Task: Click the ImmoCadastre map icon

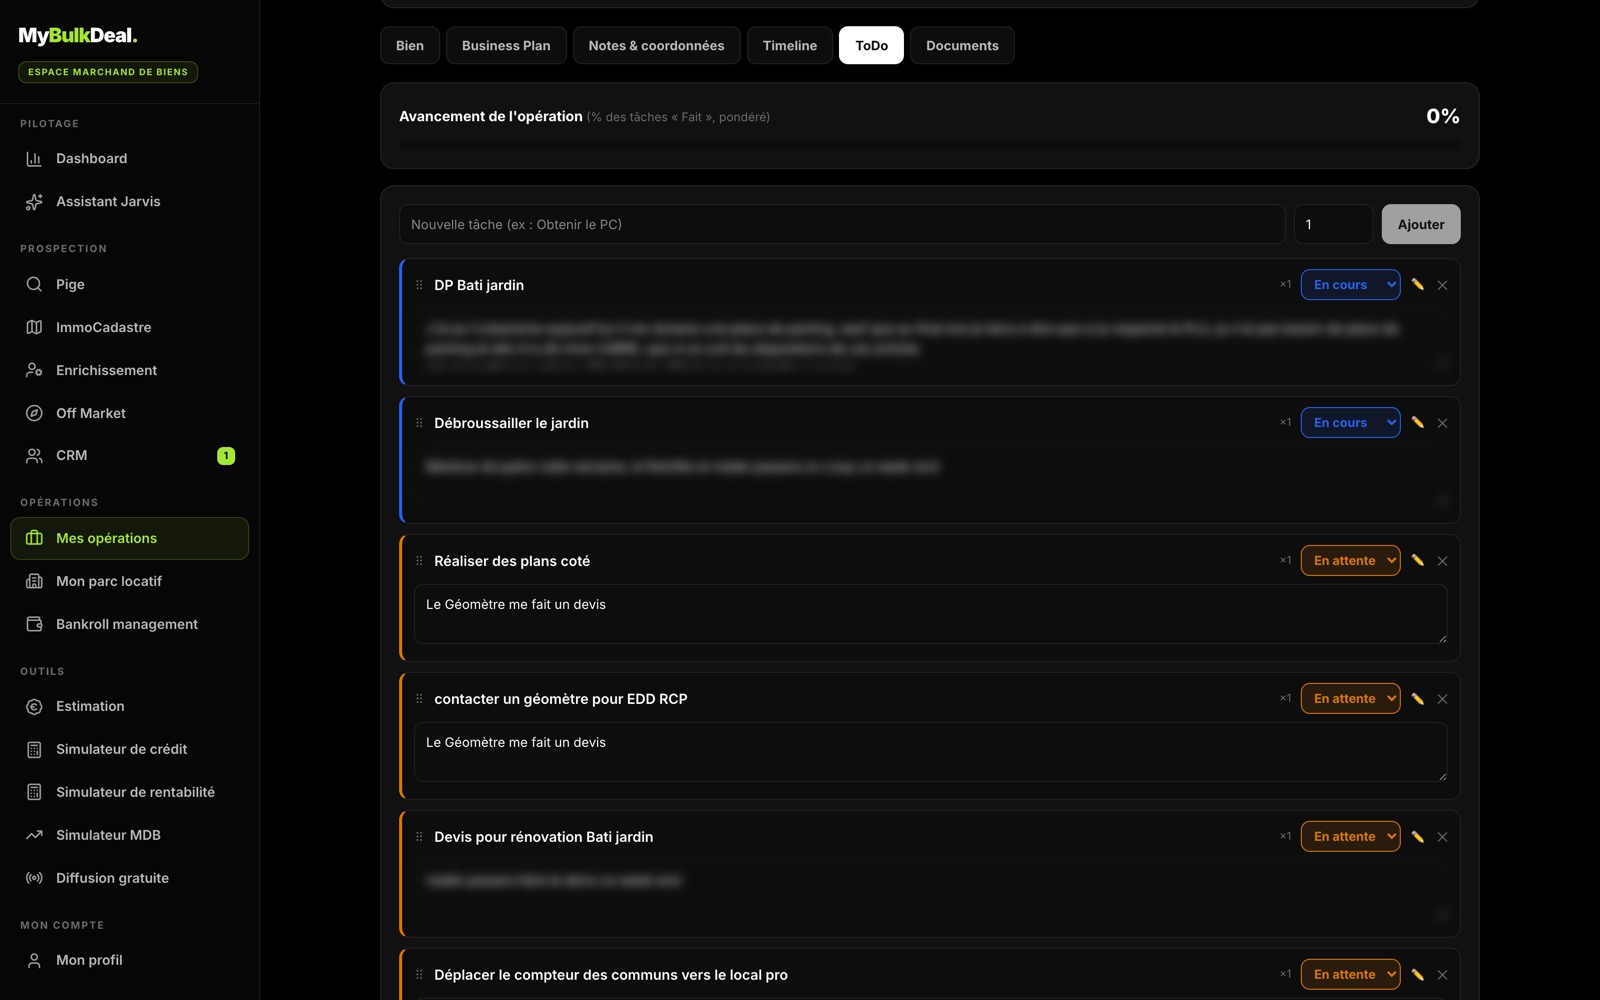Action: pyautogui.click(x=34, y=328)
